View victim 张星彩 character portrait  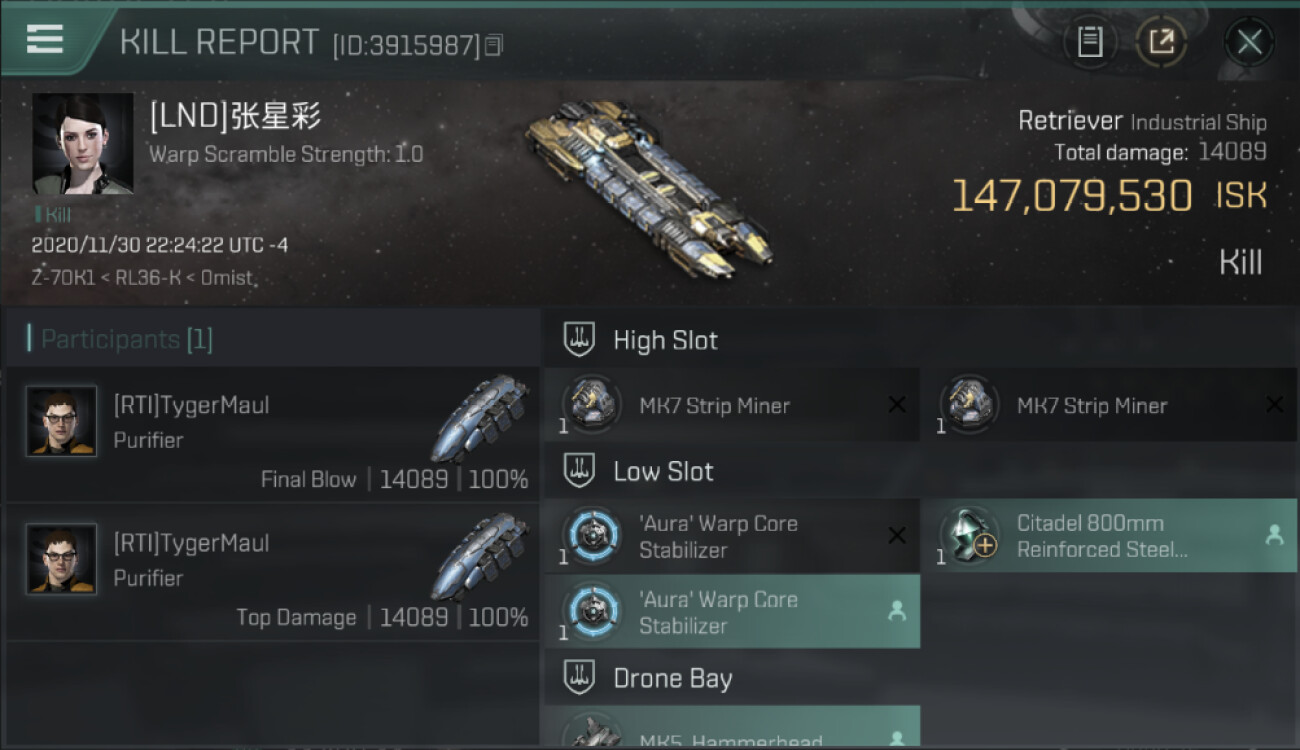(83, 144)
